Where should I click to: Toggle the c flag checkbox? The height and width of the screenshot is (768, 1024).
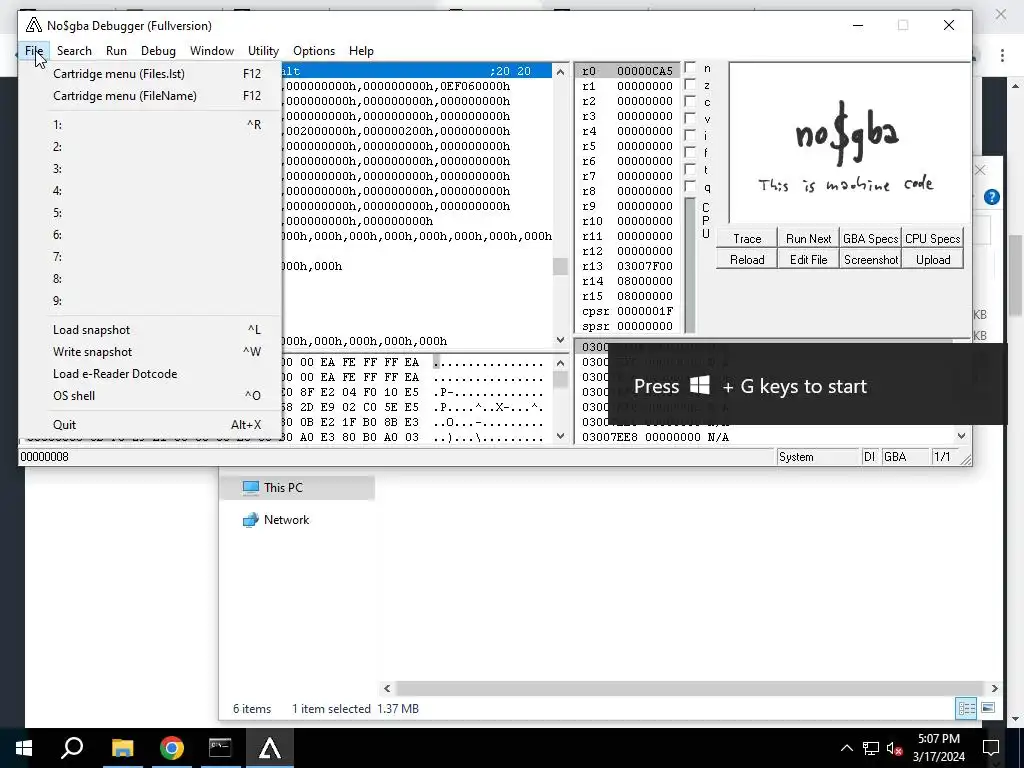(690, 102)
